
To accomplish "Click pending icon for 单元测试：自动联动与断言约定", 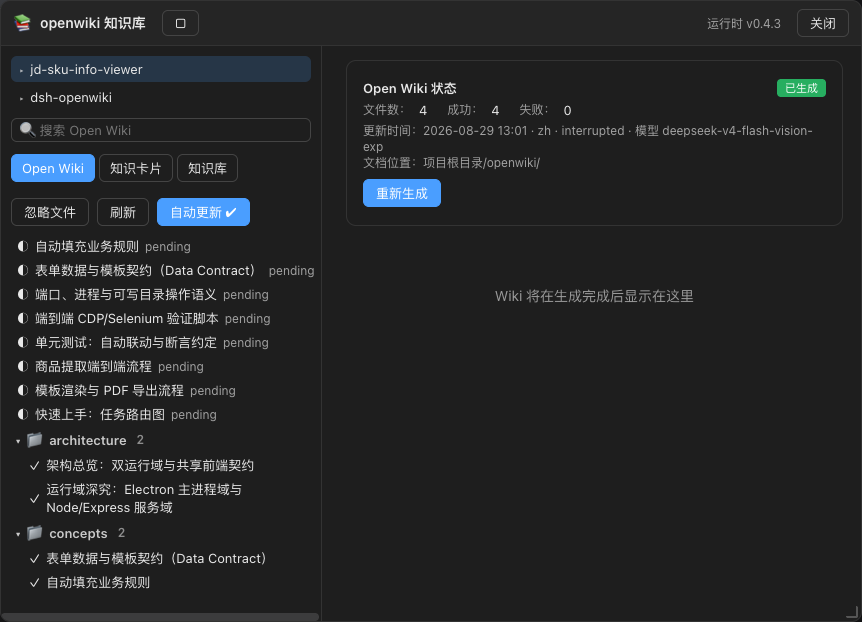I will point(23,342).
